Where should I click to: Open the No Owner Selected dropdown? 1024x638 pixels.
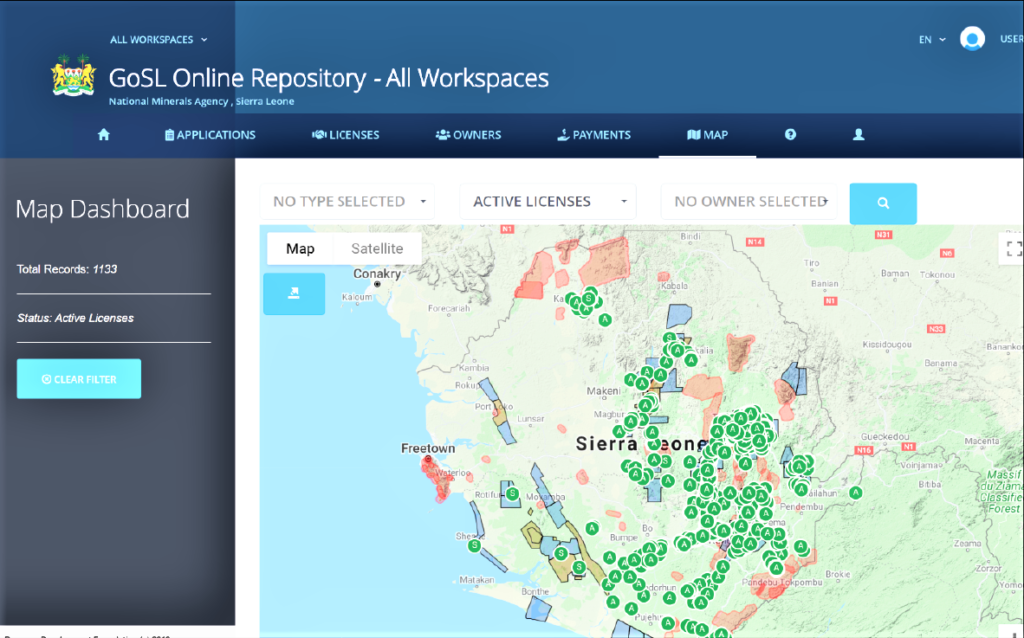click(750, 202)
